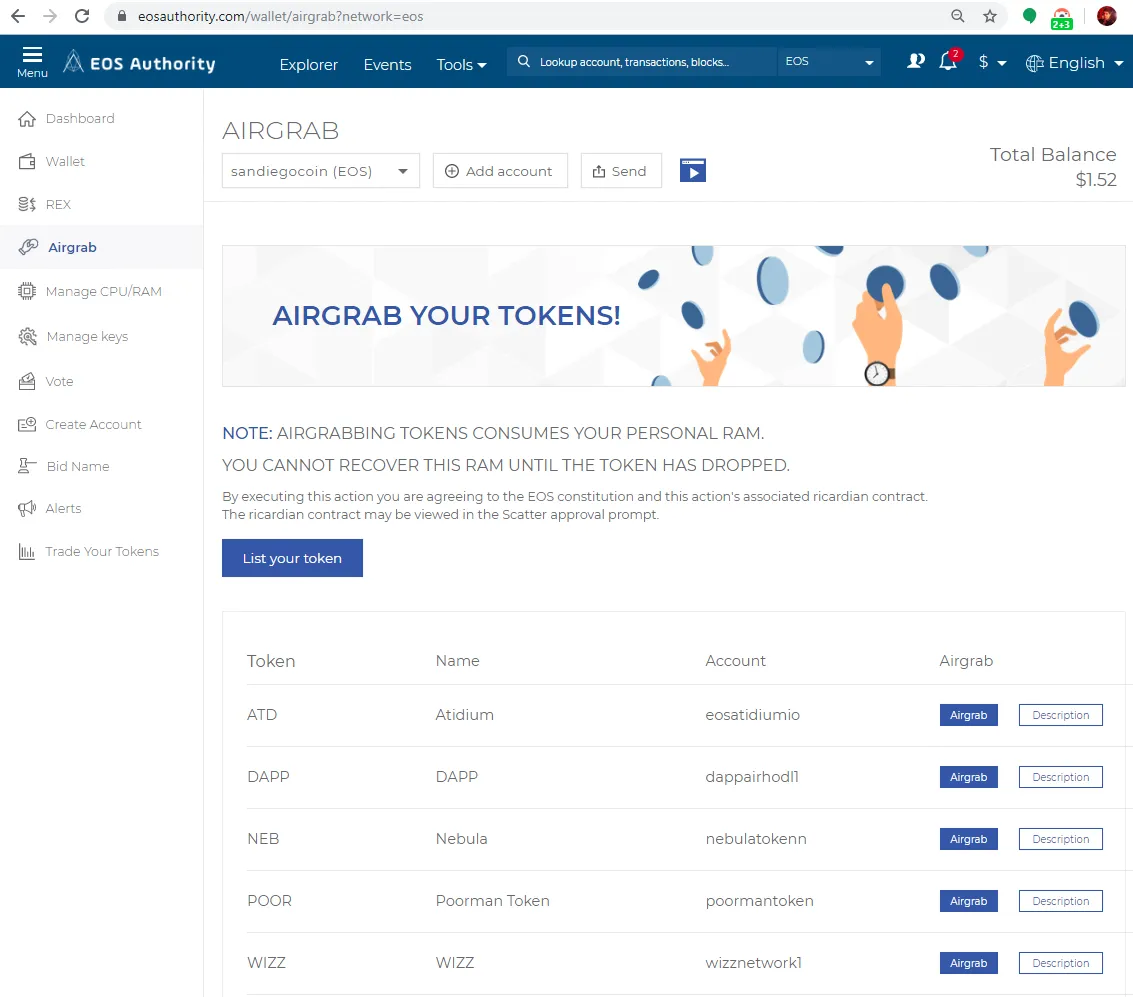
Task: Click the Bid Name gavel icon
Action: (27, 466)
